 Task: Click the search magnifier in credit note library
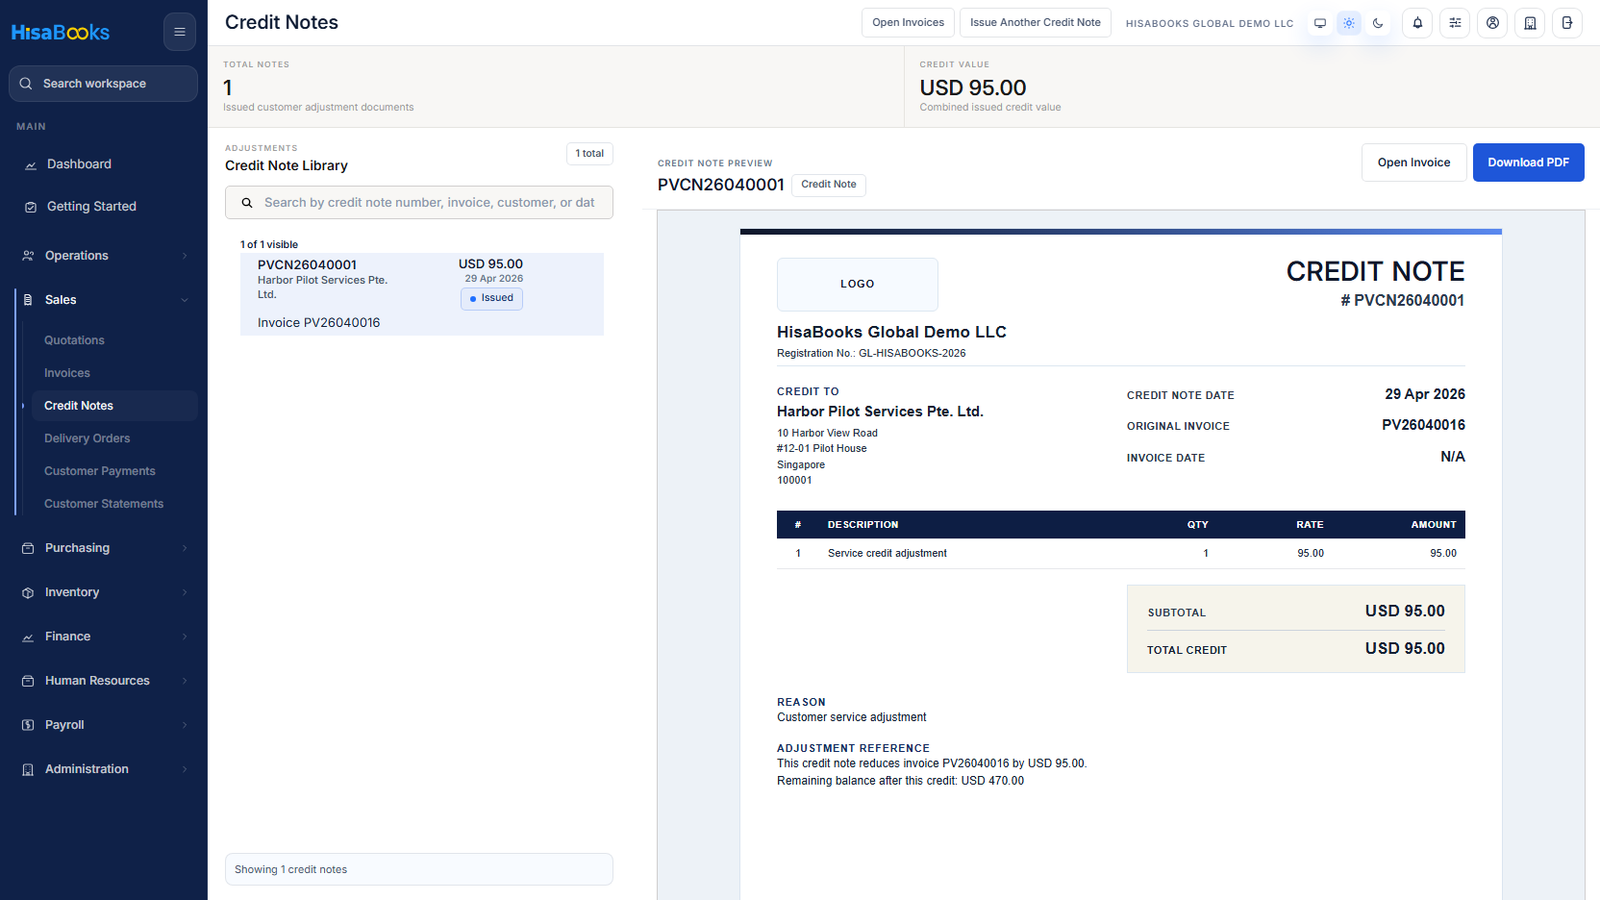(247, 203)
